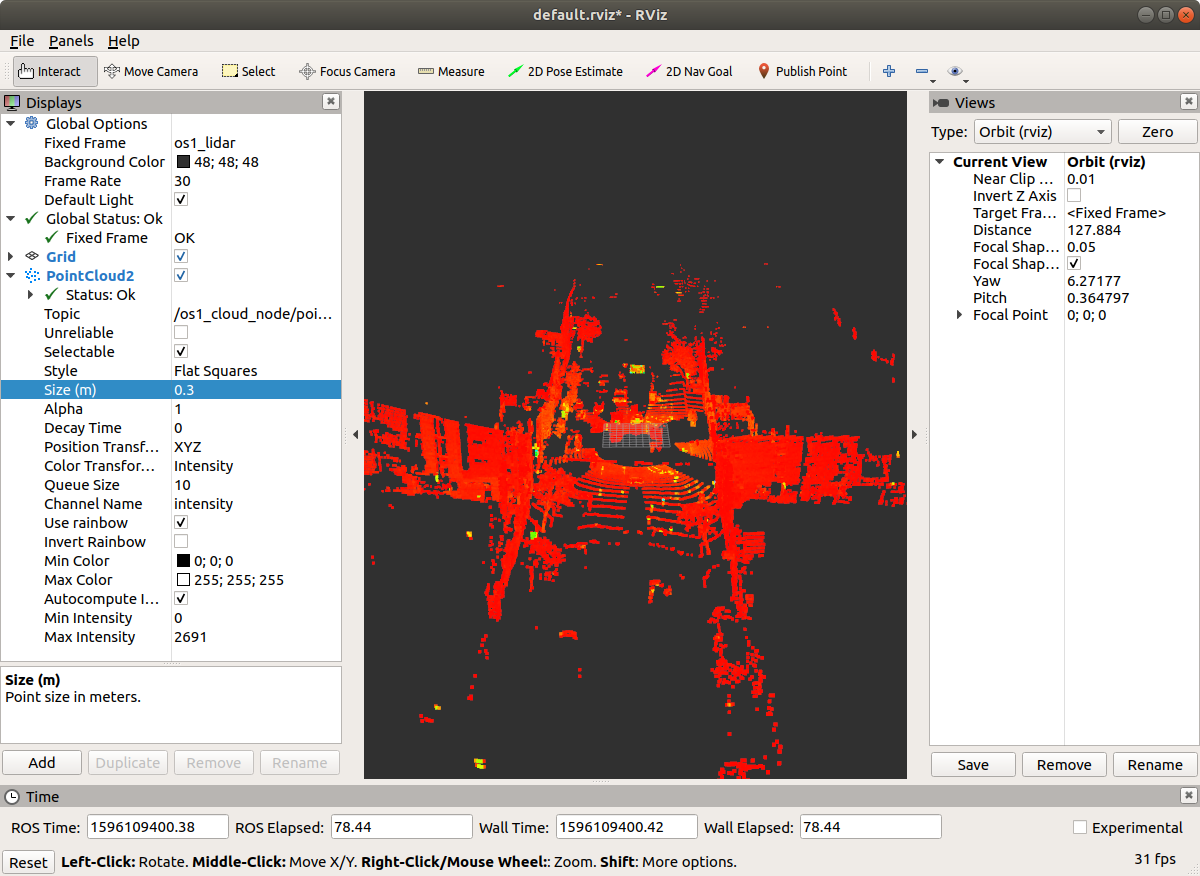Check the Invert Z Axis box

pyautogui.click(x=1074, y=195)
